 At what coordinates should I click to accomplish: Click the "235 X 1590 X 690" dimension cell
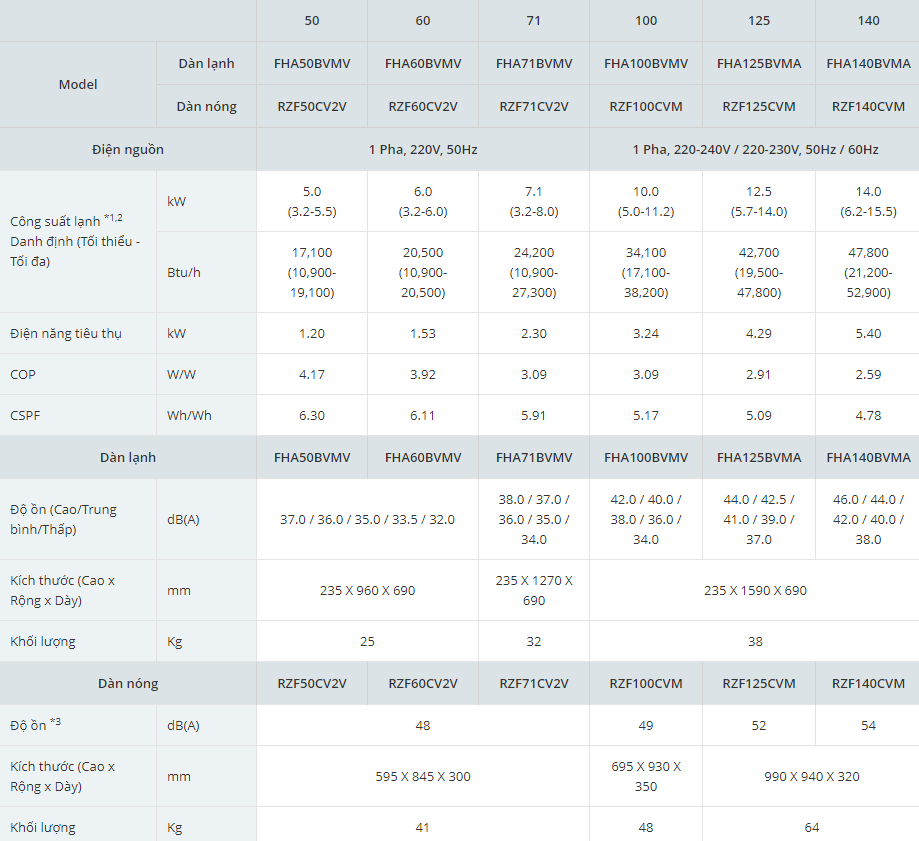pyautogui.click(x=755, y=591)
